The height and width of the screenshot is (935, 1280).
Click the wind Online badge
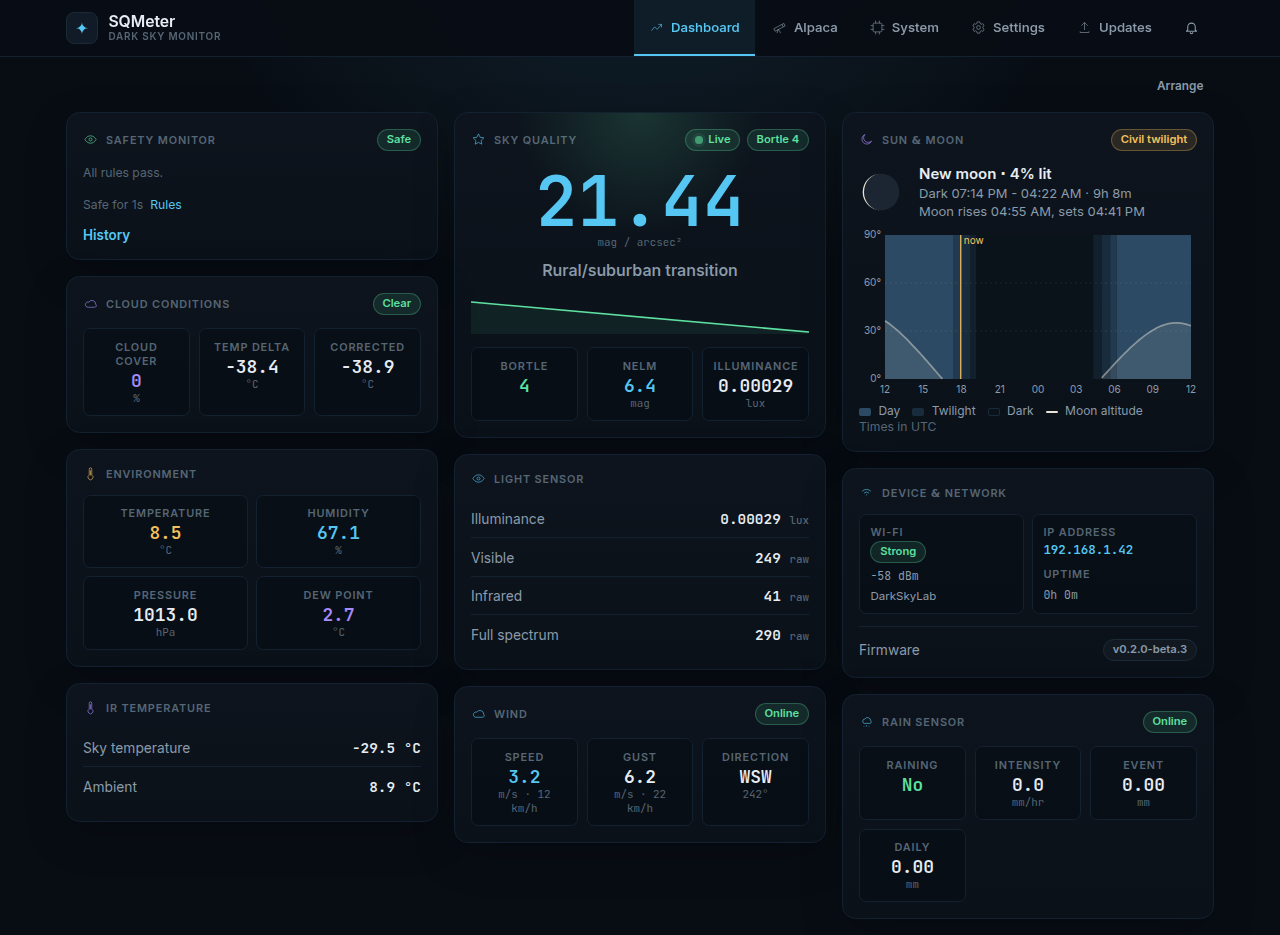(782, 714)
